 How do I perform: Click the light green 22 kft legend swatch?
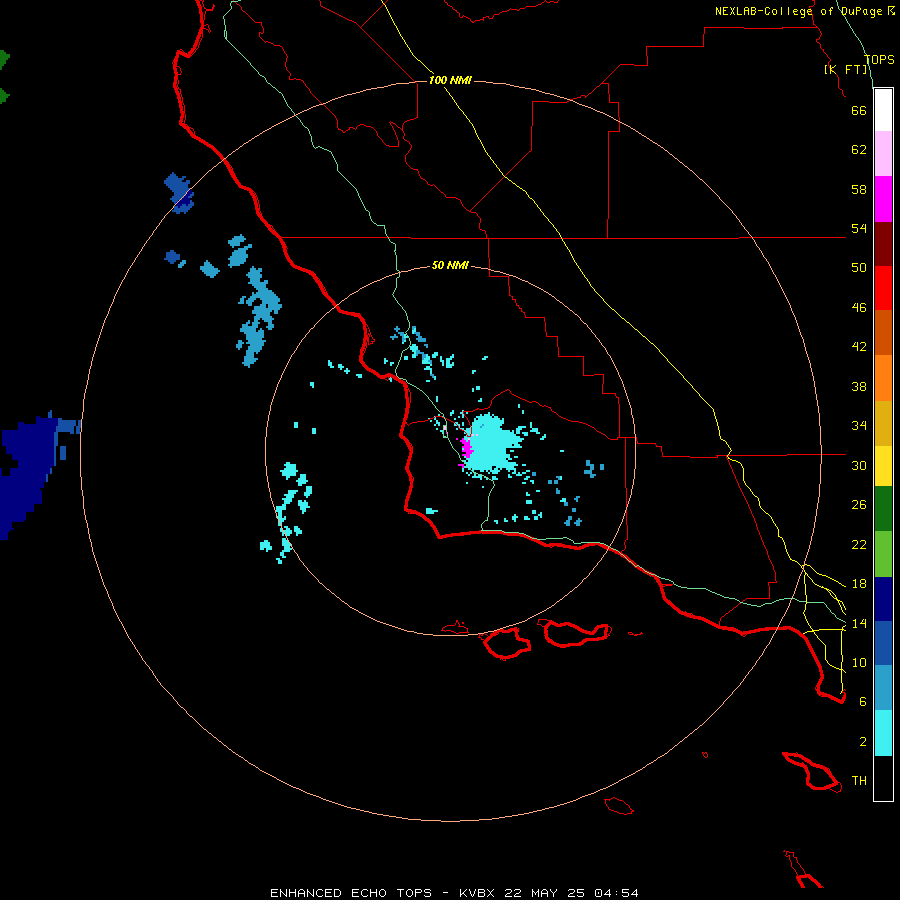(883, 554)
